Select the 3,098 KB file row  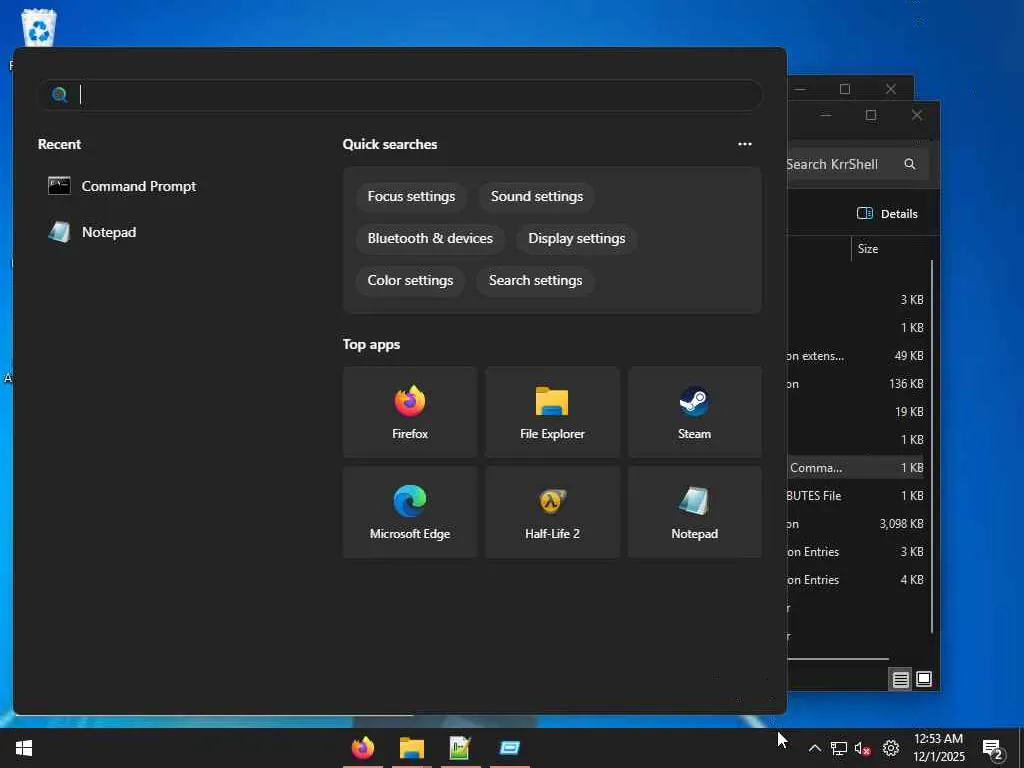tap(856, 524)
